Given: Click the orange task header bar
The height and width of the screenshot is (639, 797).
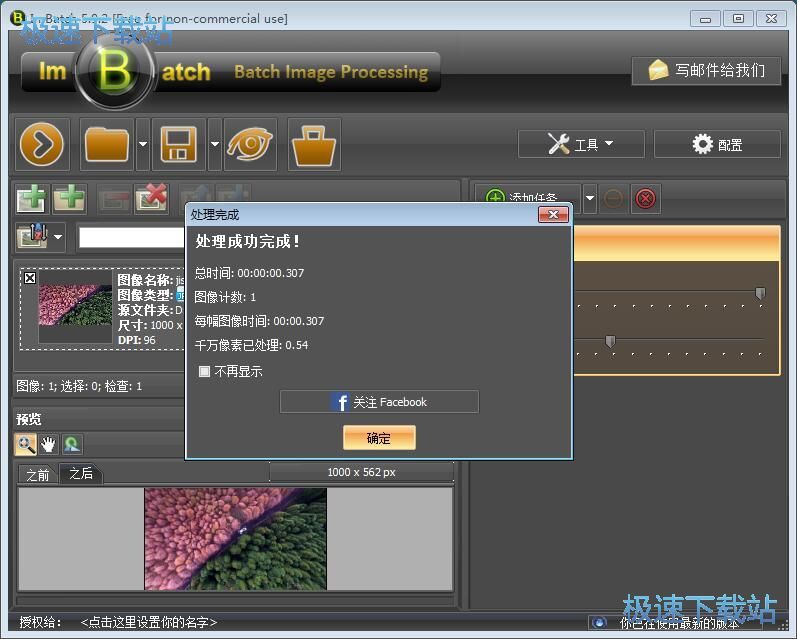Looking at the screenshot, I should [x=677, y=244].
